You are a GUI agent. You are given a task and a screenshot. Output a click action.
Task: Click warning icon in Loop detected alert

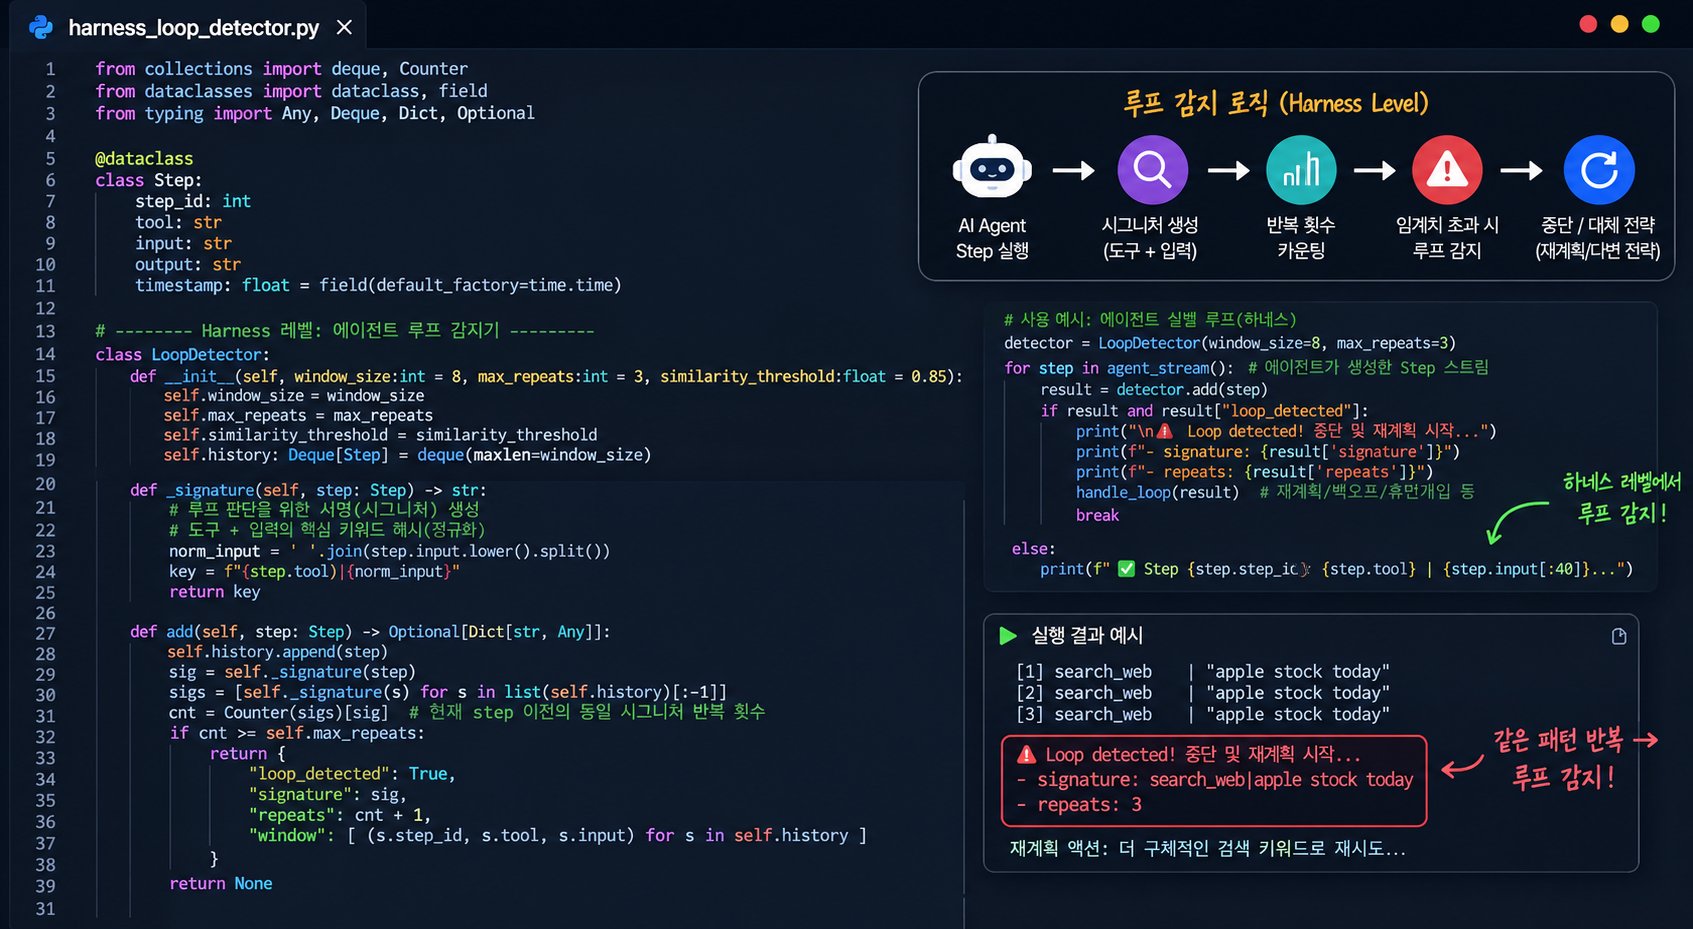tap(1026, 755)
